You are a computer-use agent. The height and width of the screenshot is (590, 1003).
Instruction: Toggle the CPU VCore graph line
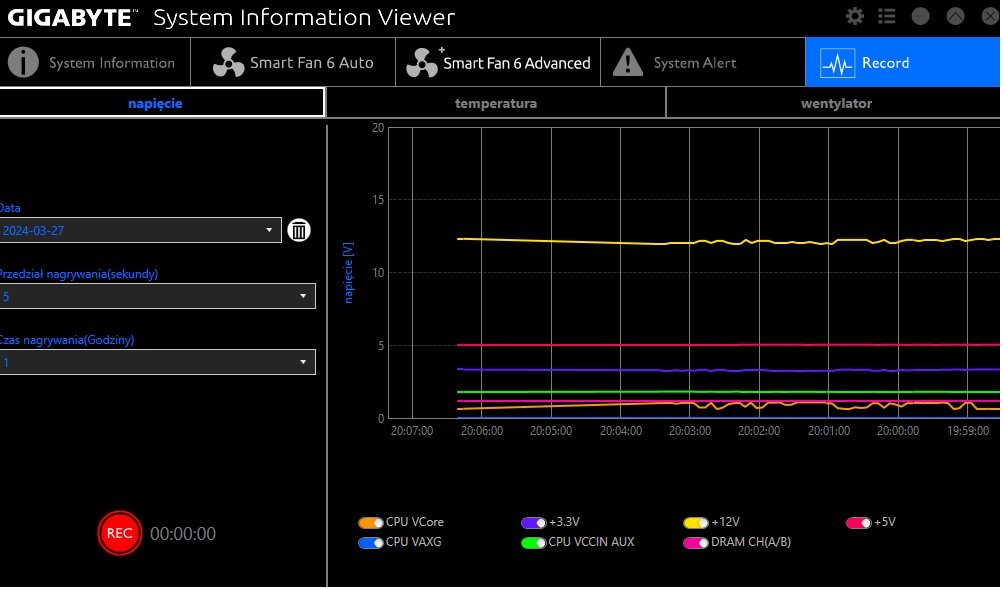pos(370,523)
